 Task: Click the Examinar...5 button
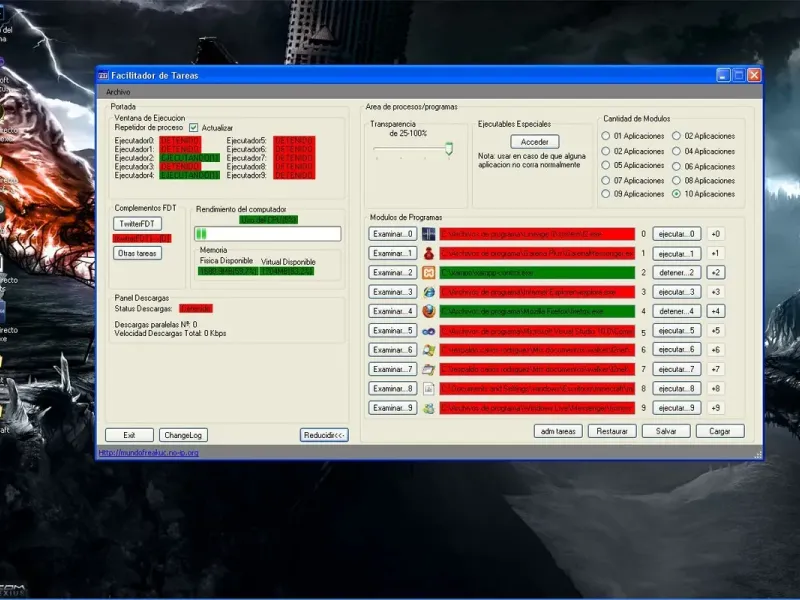392,331
